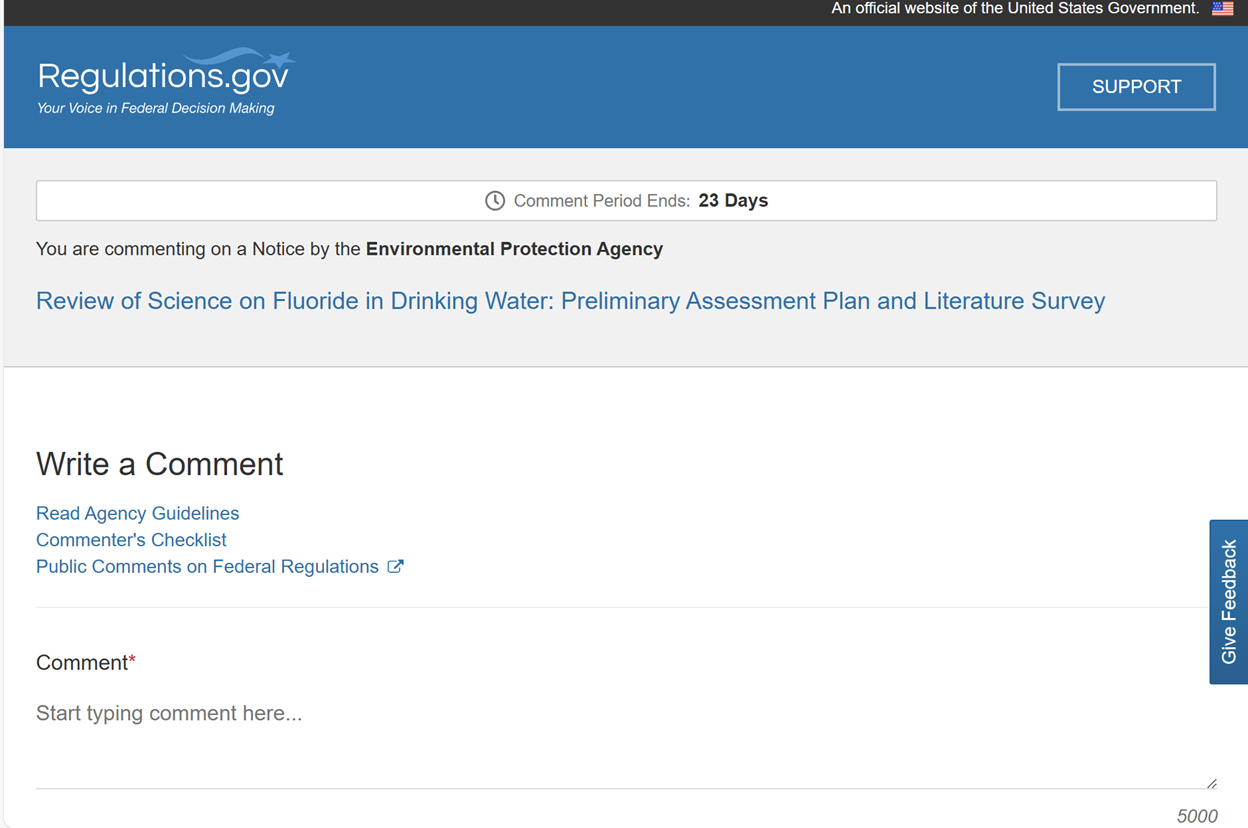Click the external link icon after Public Comments

(396, 567)
